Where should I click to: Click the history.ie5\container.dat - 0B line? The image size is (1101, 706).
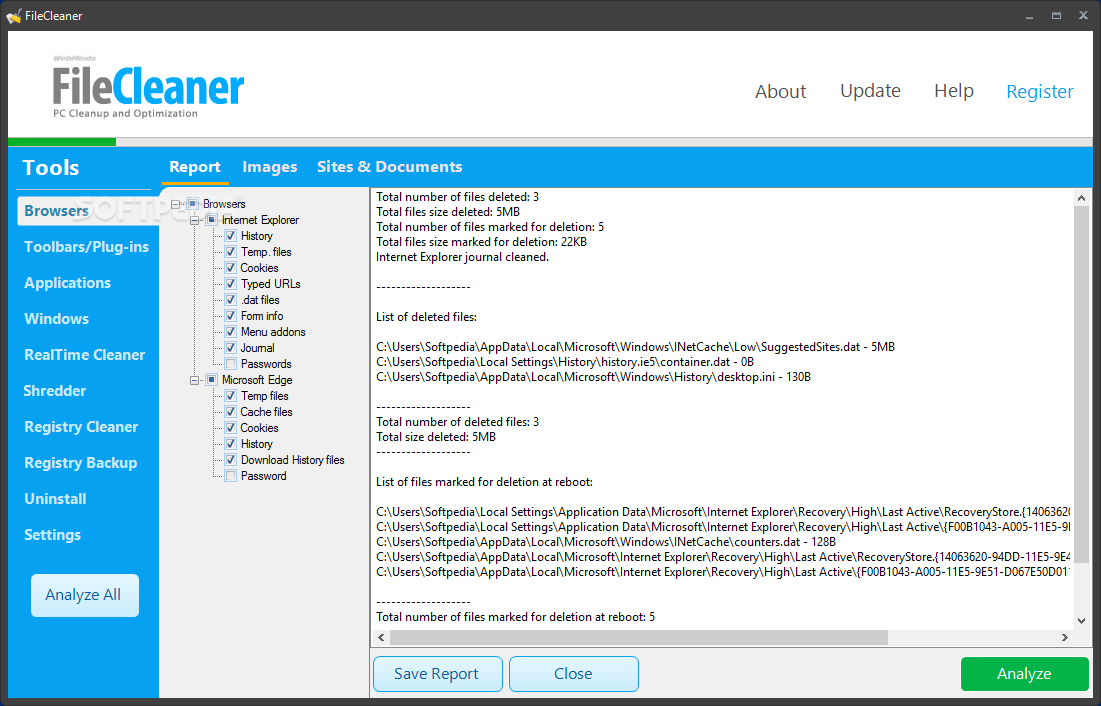pyautogui.click(x=565, y=362)
